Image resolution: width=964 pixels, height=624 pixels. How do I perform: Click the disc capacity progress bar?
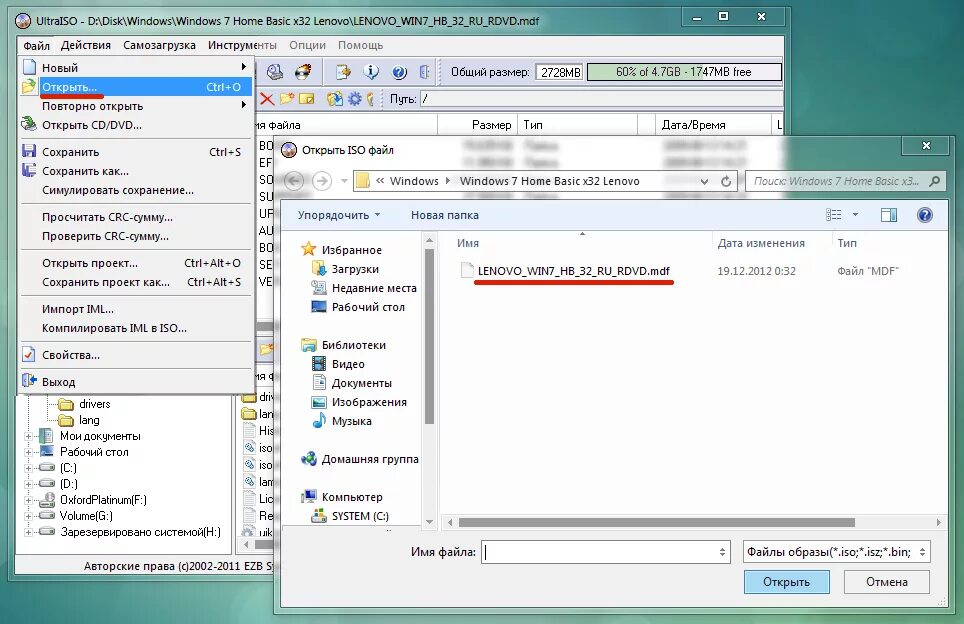687,71
